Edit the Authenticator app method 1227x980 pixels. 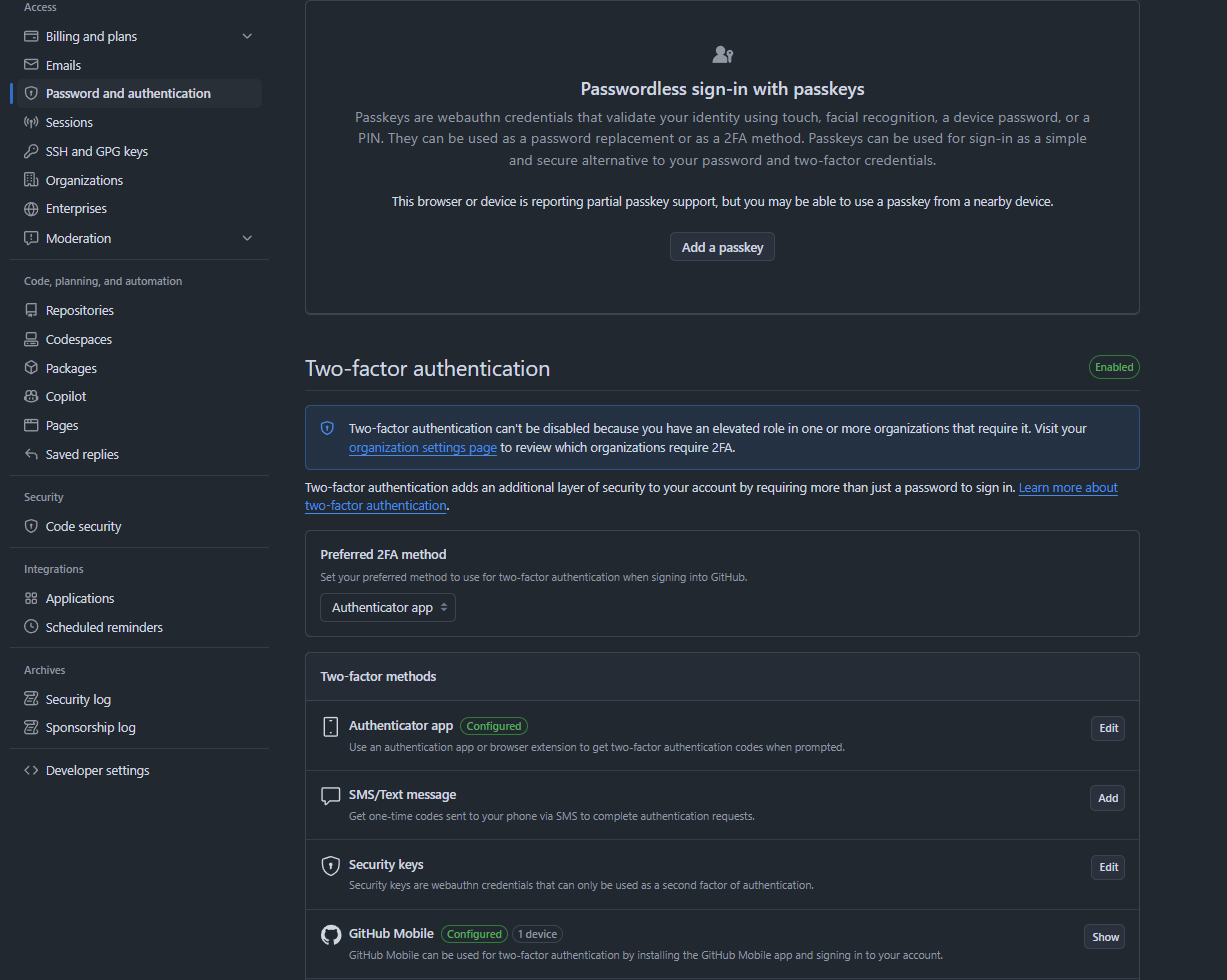(x=1108, y=728)
